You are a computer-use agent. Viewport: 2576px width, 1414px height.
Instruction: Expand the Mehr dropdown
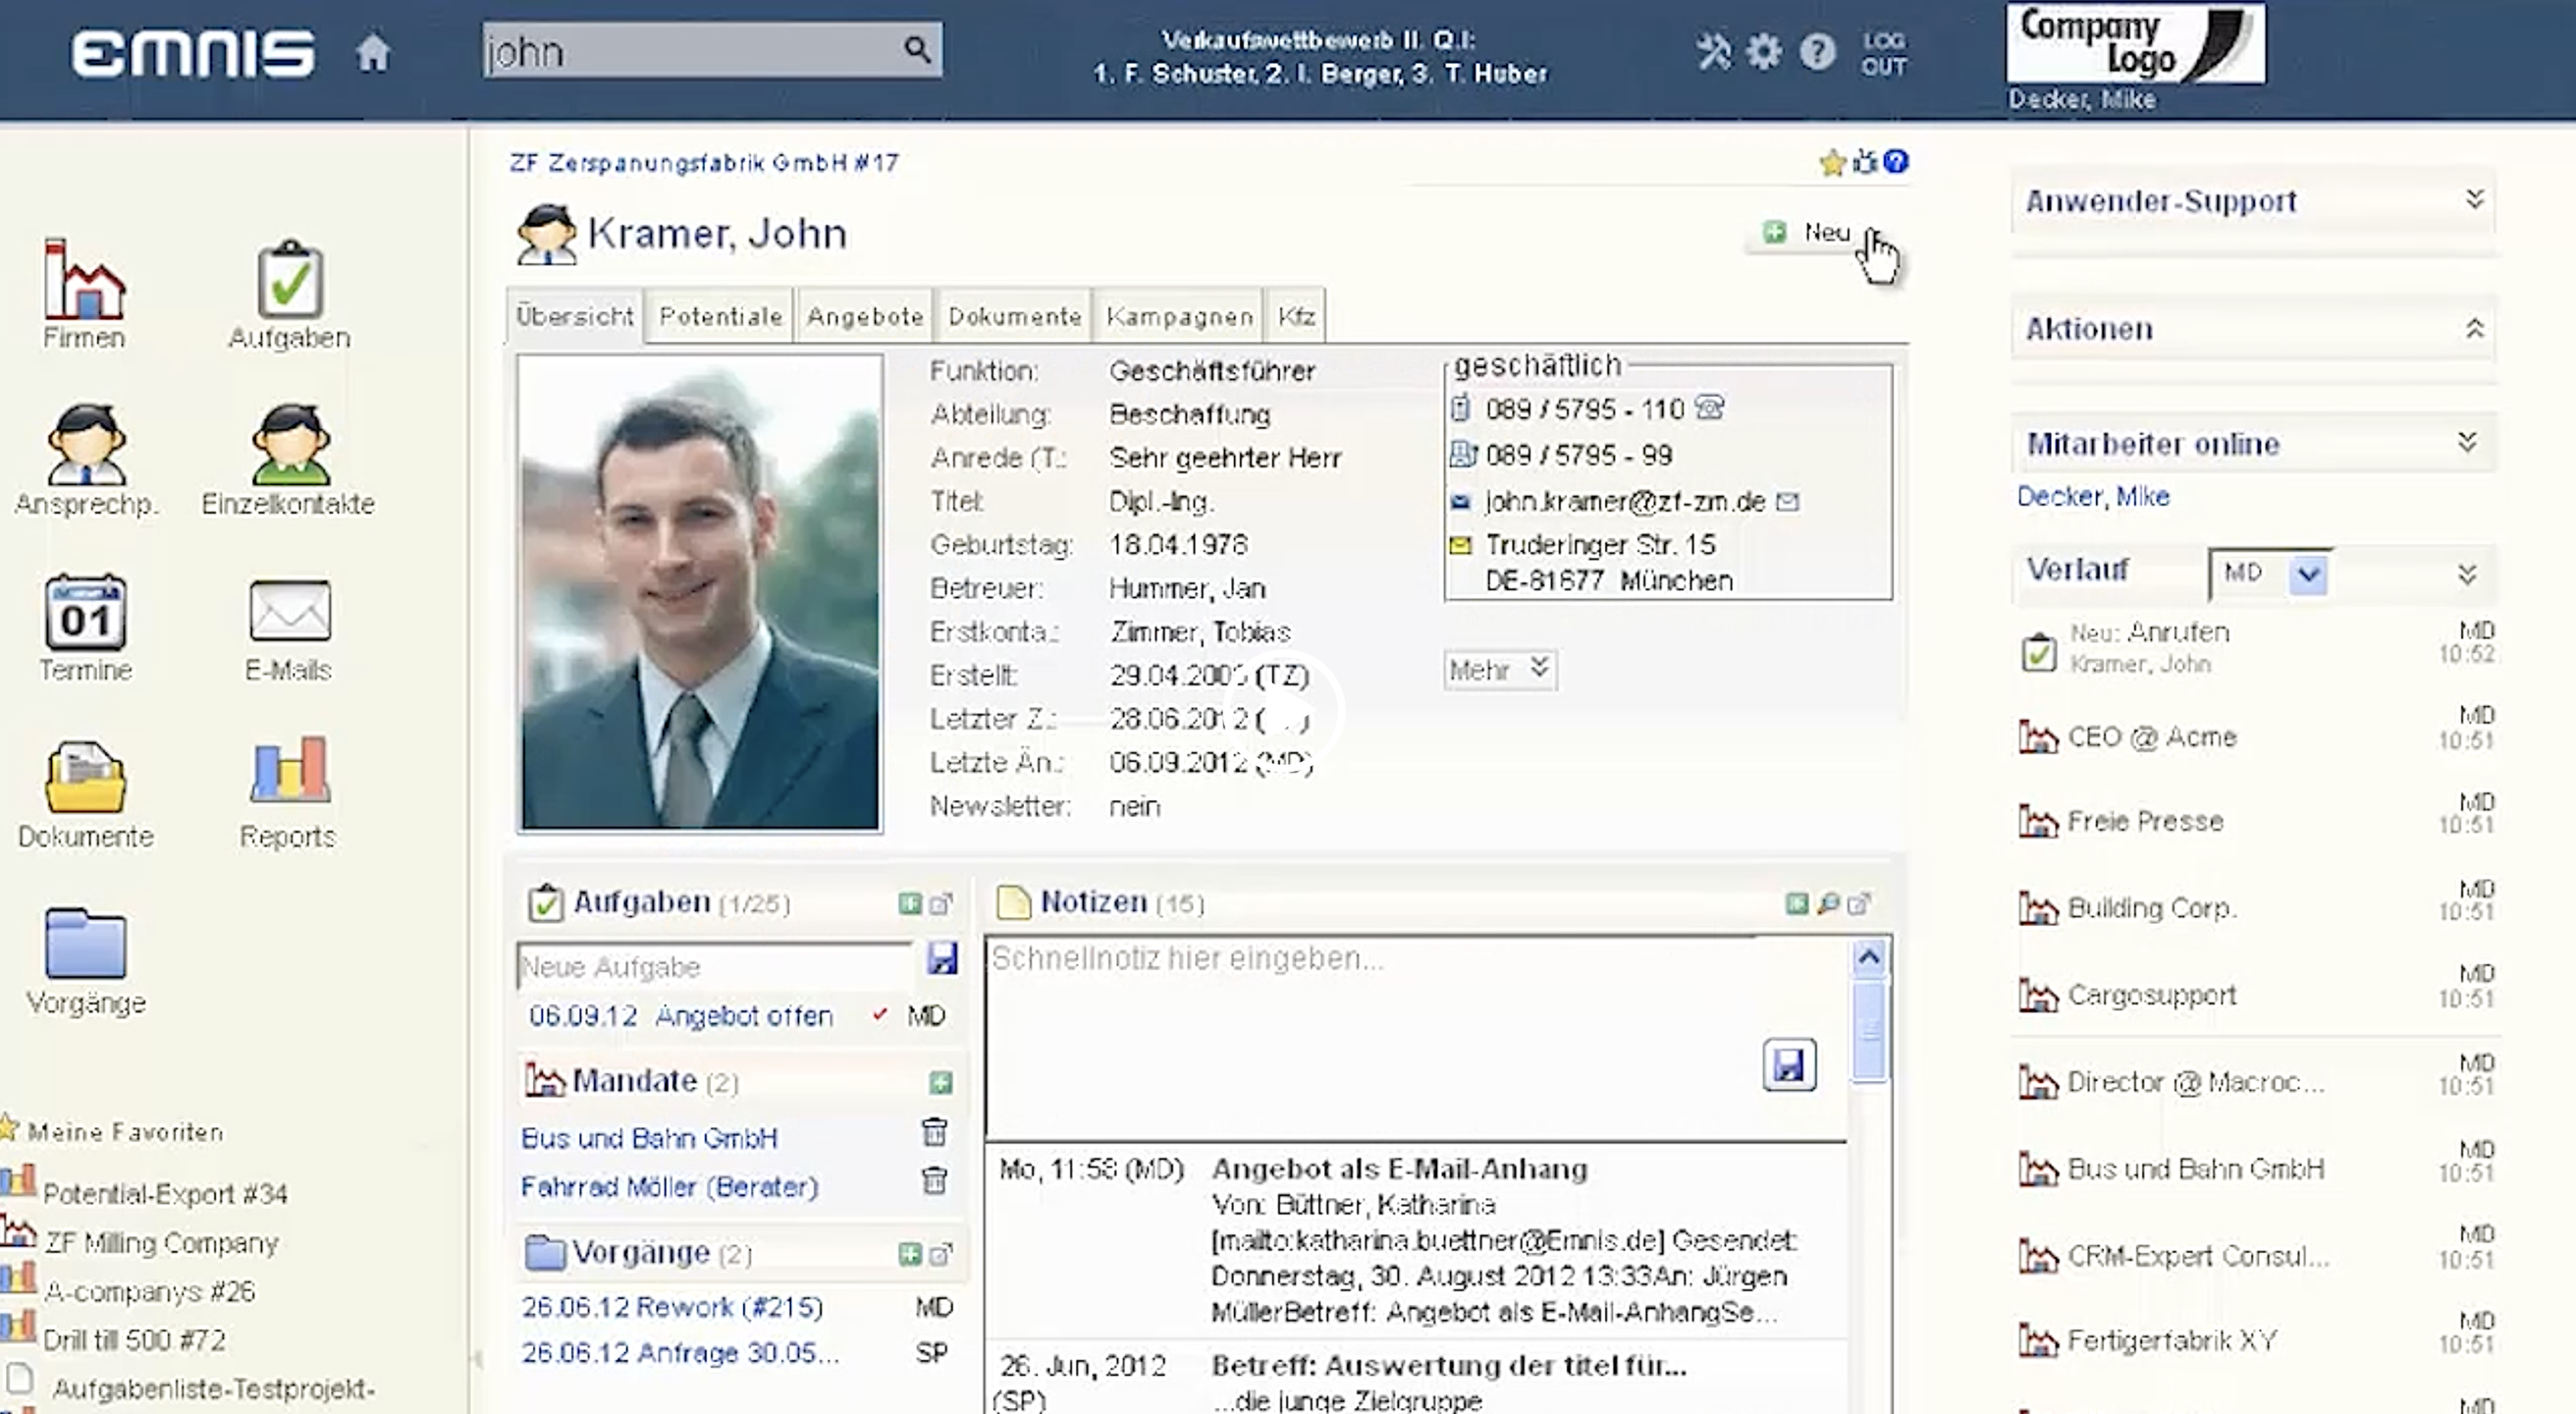point(1499,669)
